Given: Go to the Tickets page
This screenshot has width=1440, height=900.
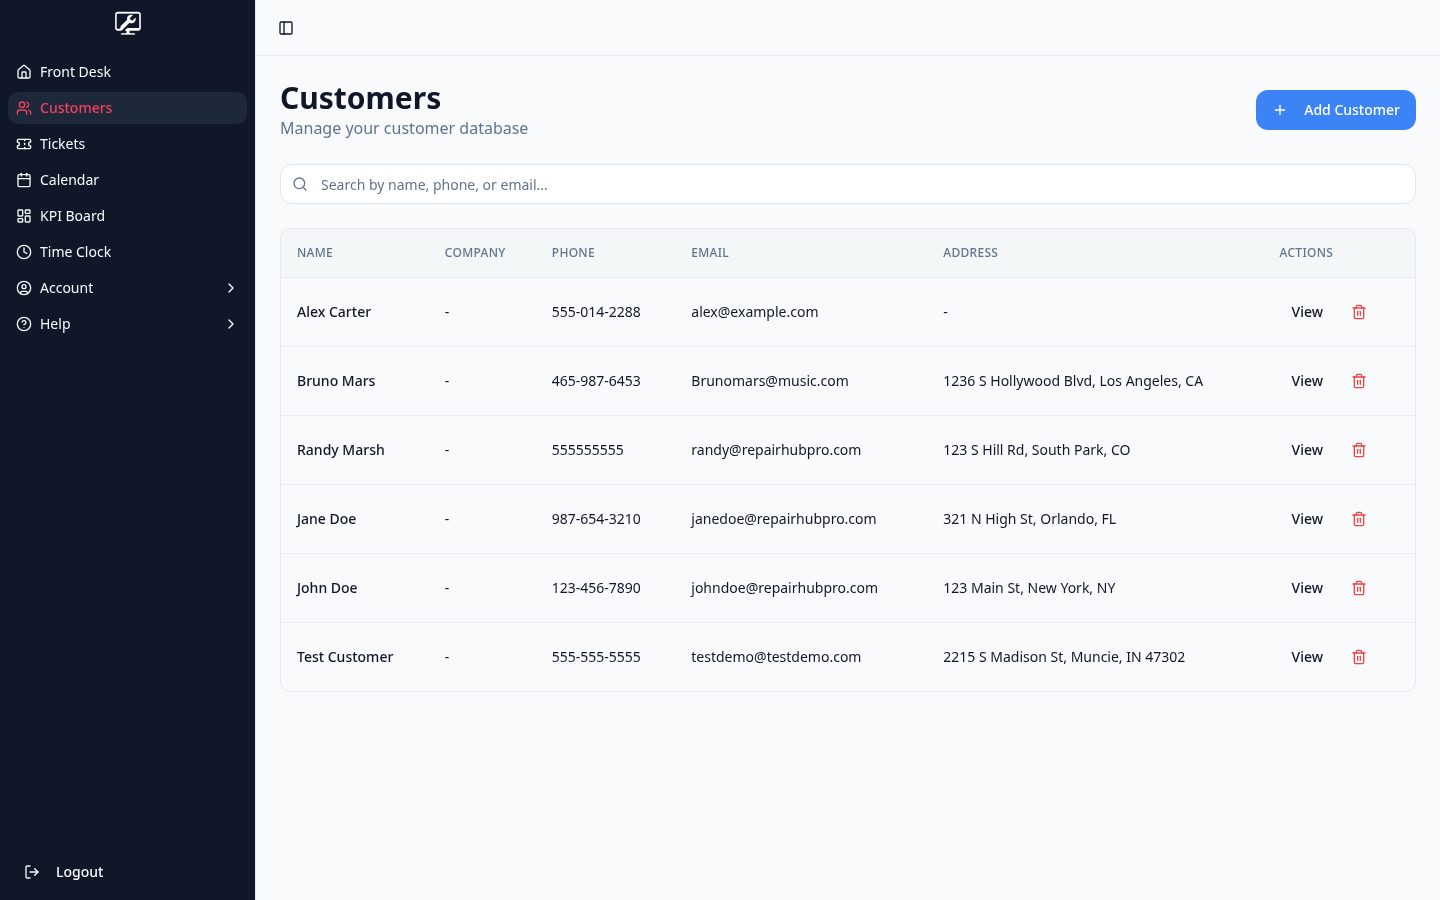Looking at the screenshot, I should point(127,144).
